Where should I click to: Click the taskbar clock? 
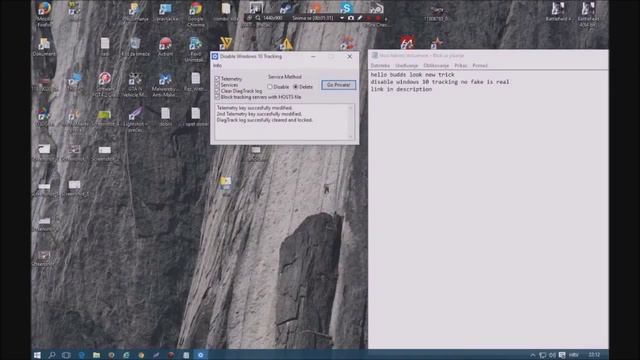[x=594, y=355]
